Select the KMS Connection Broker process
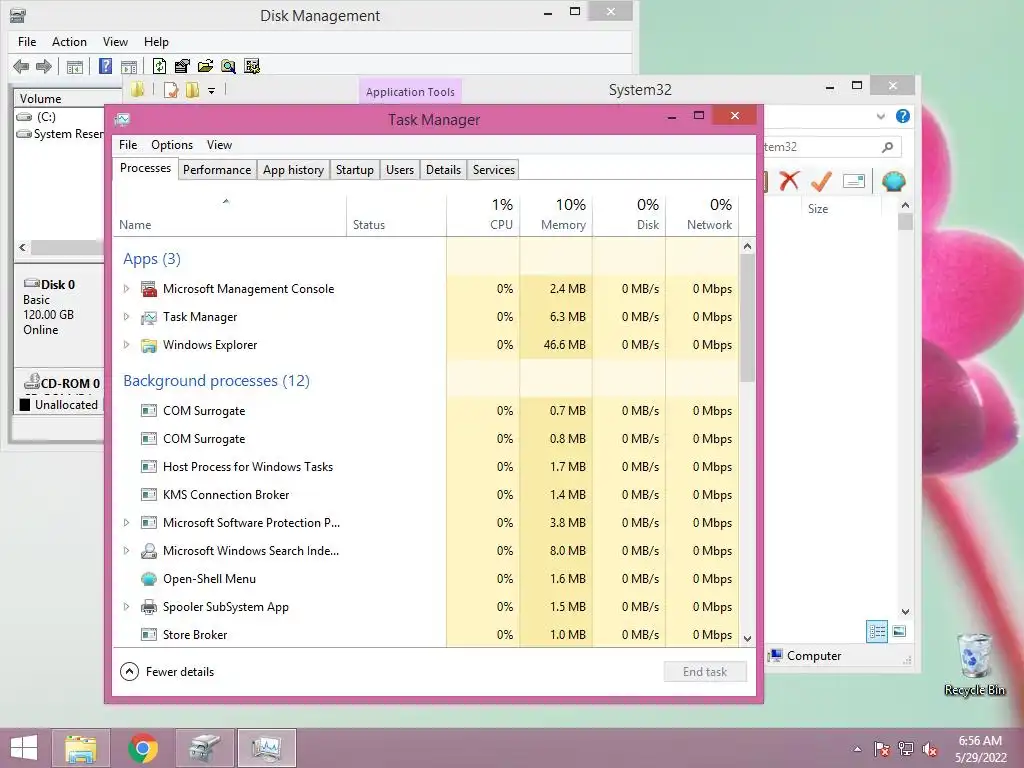1024x768 pixels. (426, 494)
